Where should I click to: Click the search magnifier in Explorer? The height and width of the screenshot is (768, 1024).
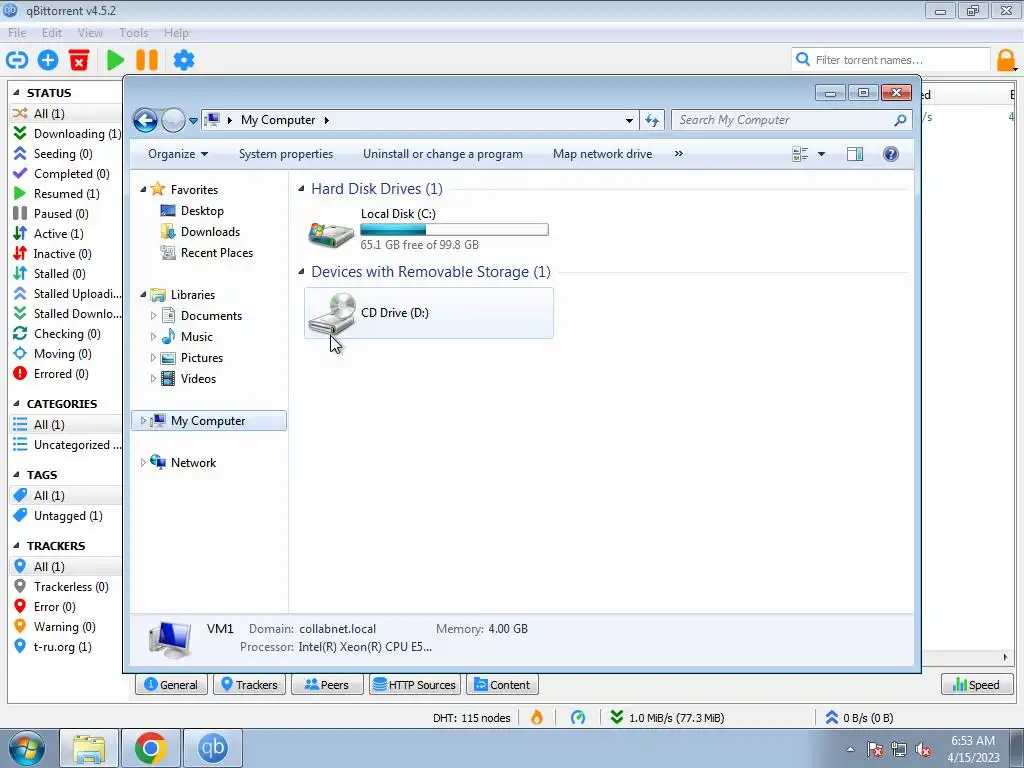point(901,120)
